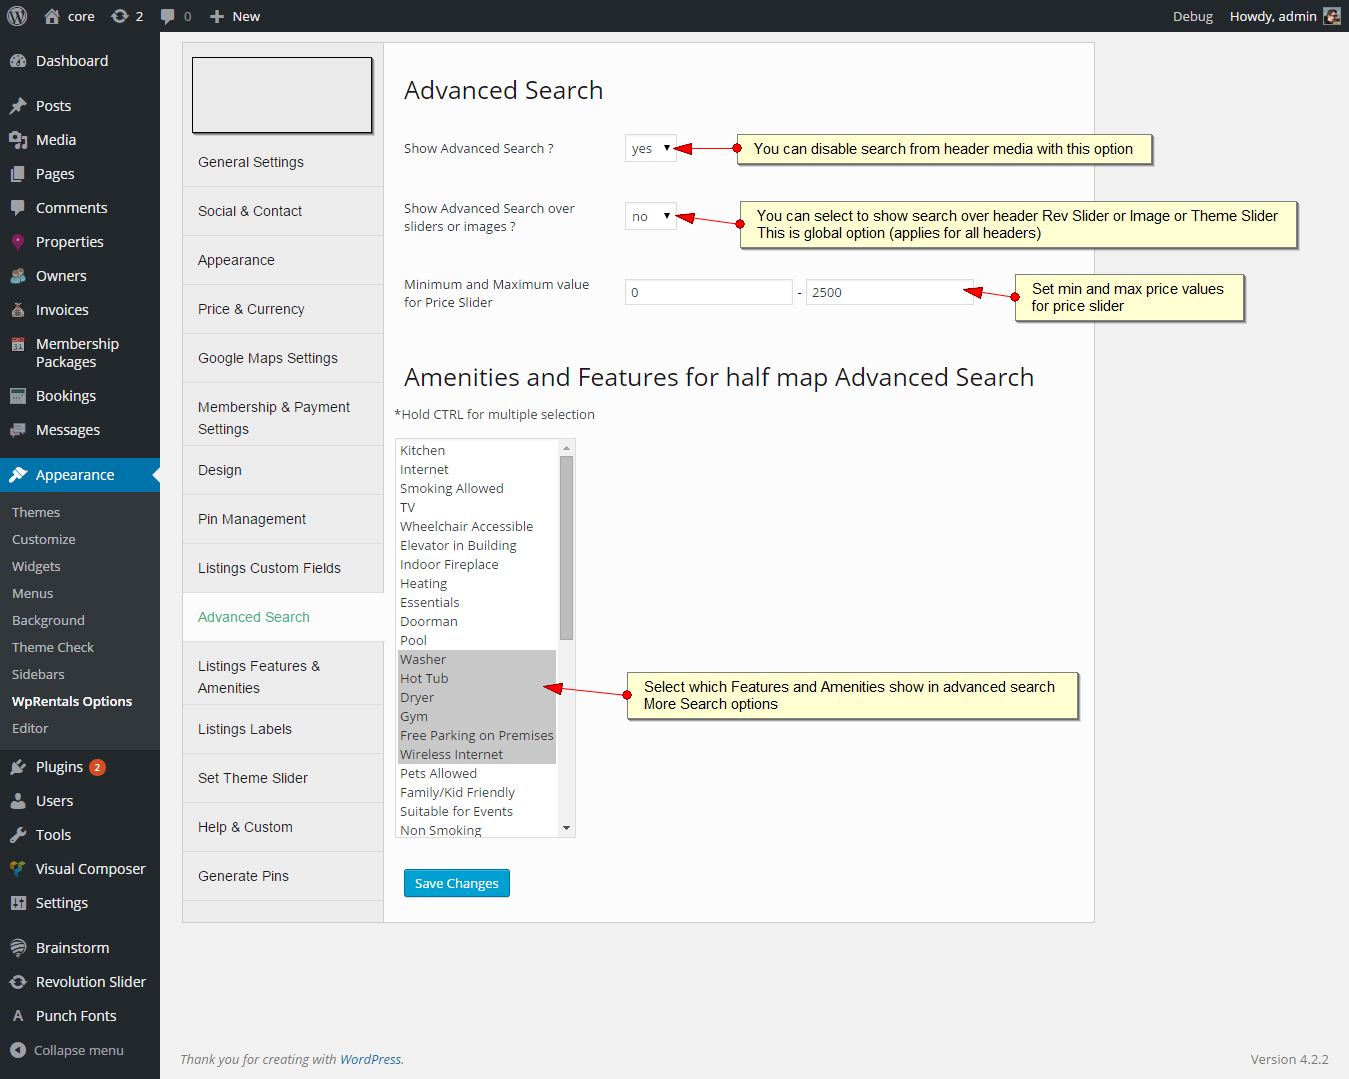1349x1079 pixels.
Task: Follow the WordPress footer link
Action: point(370,1059)
